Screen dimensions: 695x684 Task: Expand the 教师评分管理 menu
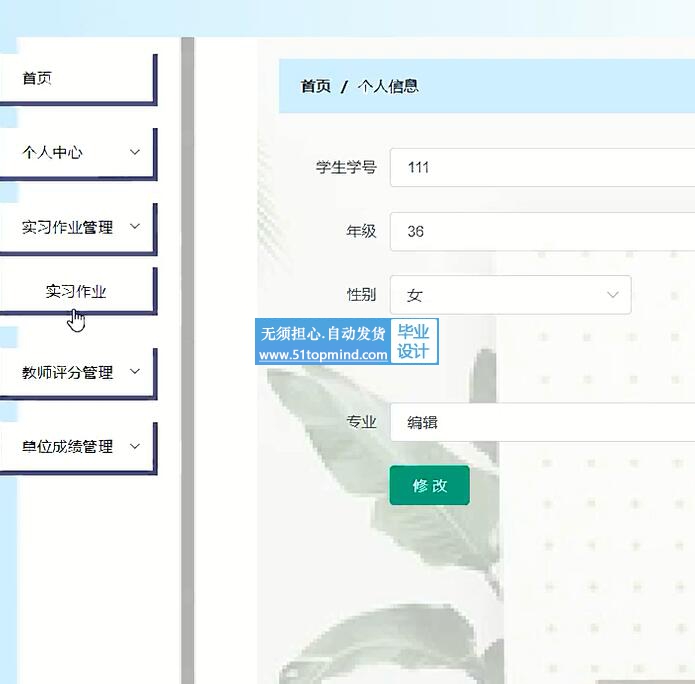77,372
